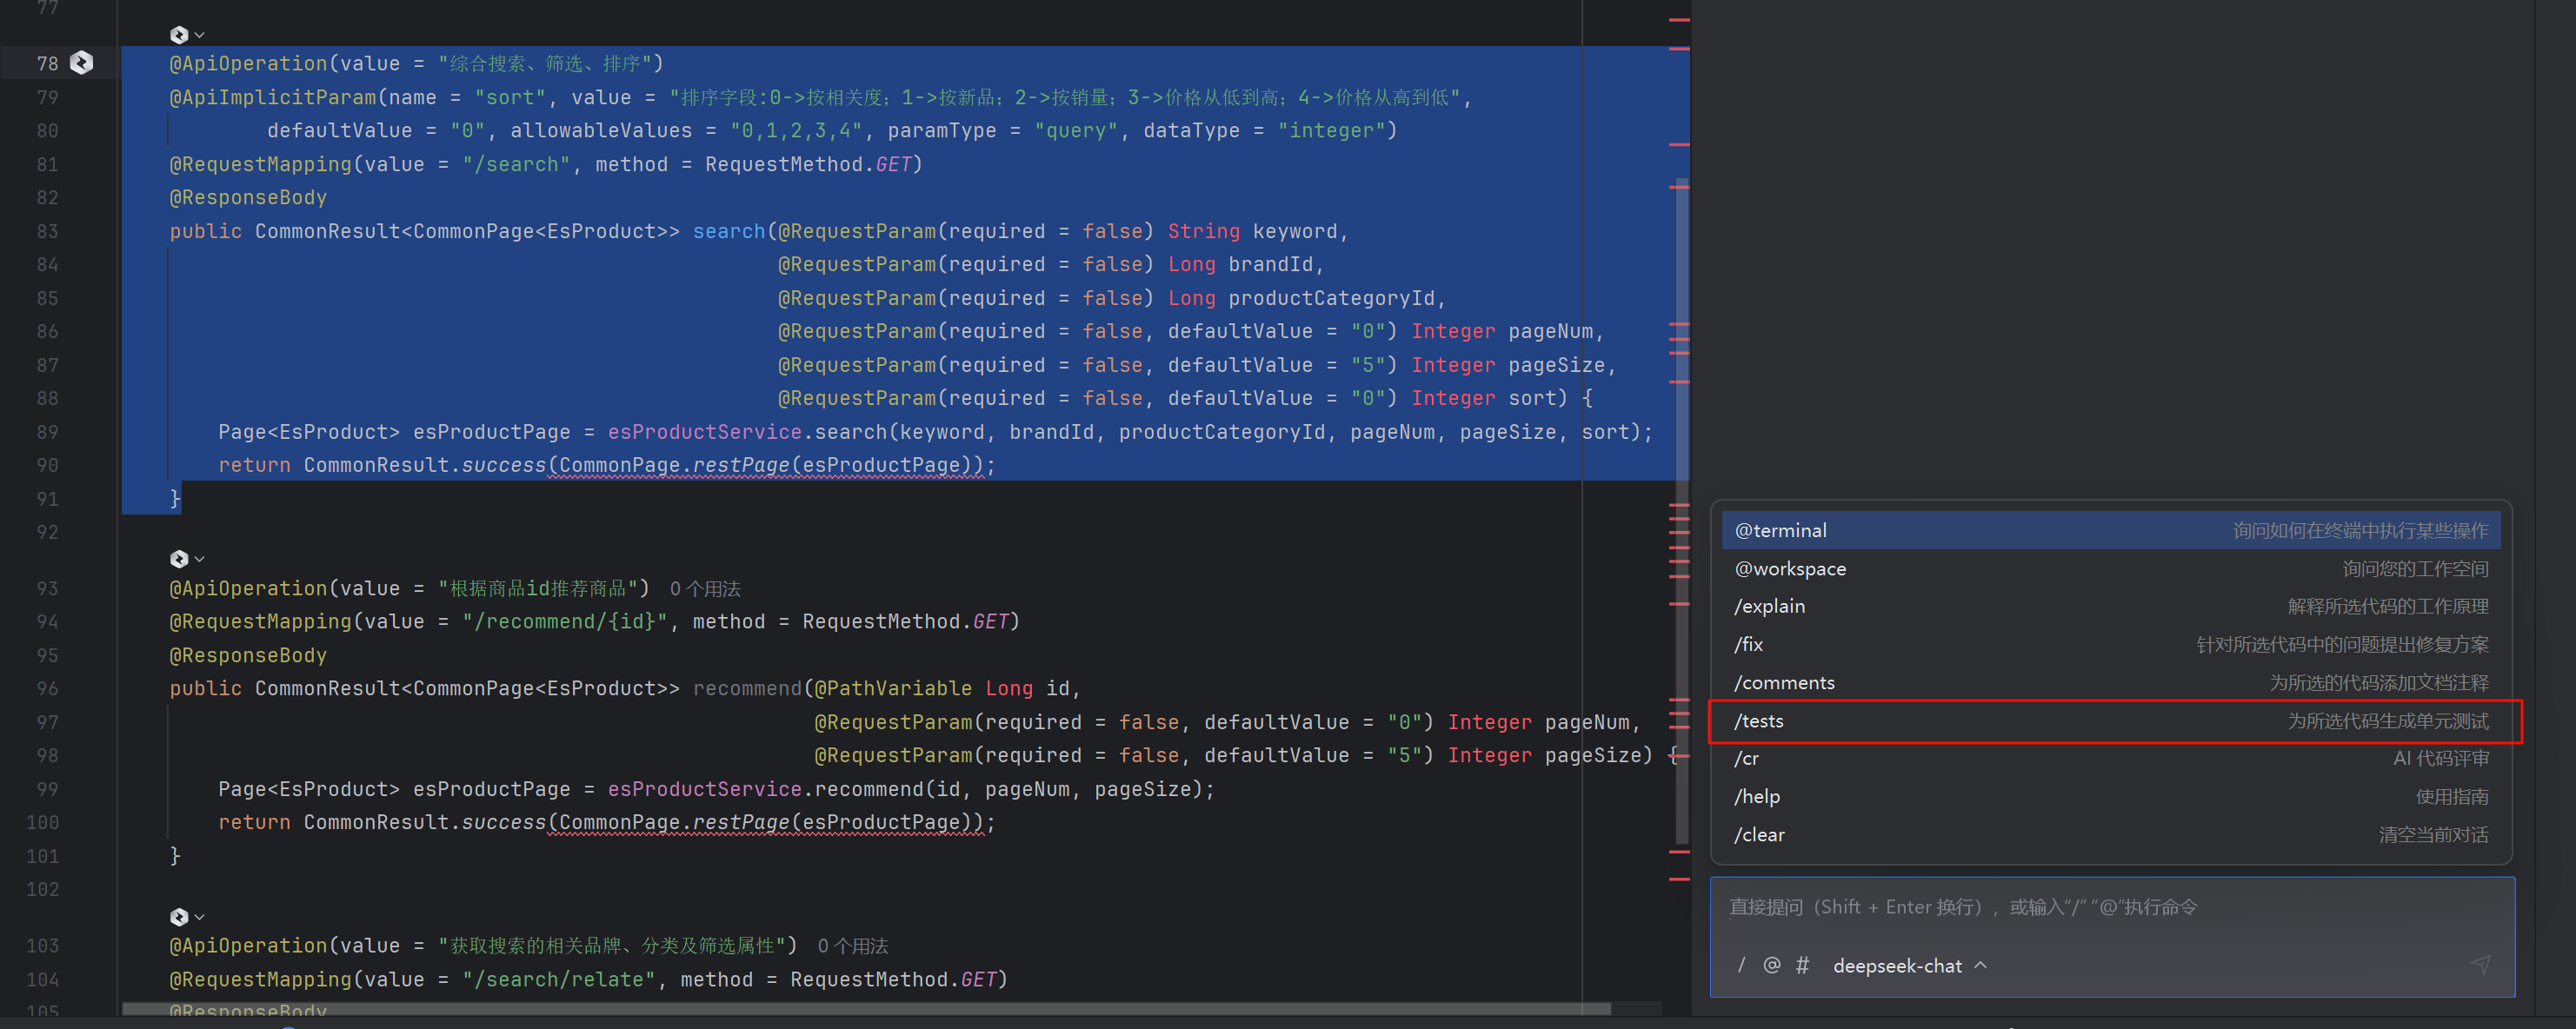Click the # reference icon in chat input

coord(1802,965)
